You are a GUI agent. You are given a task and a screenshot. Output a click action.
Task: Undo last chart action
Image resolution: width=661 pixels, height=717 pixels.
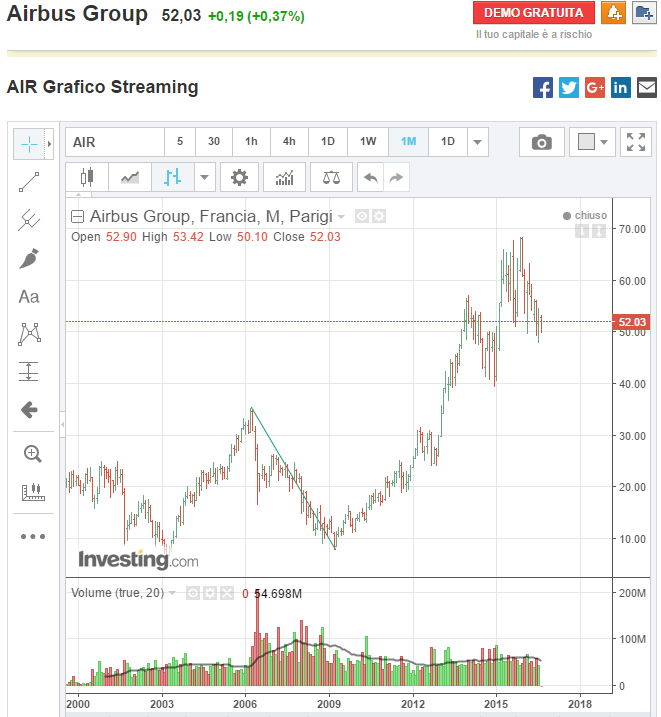pos(370,177)
